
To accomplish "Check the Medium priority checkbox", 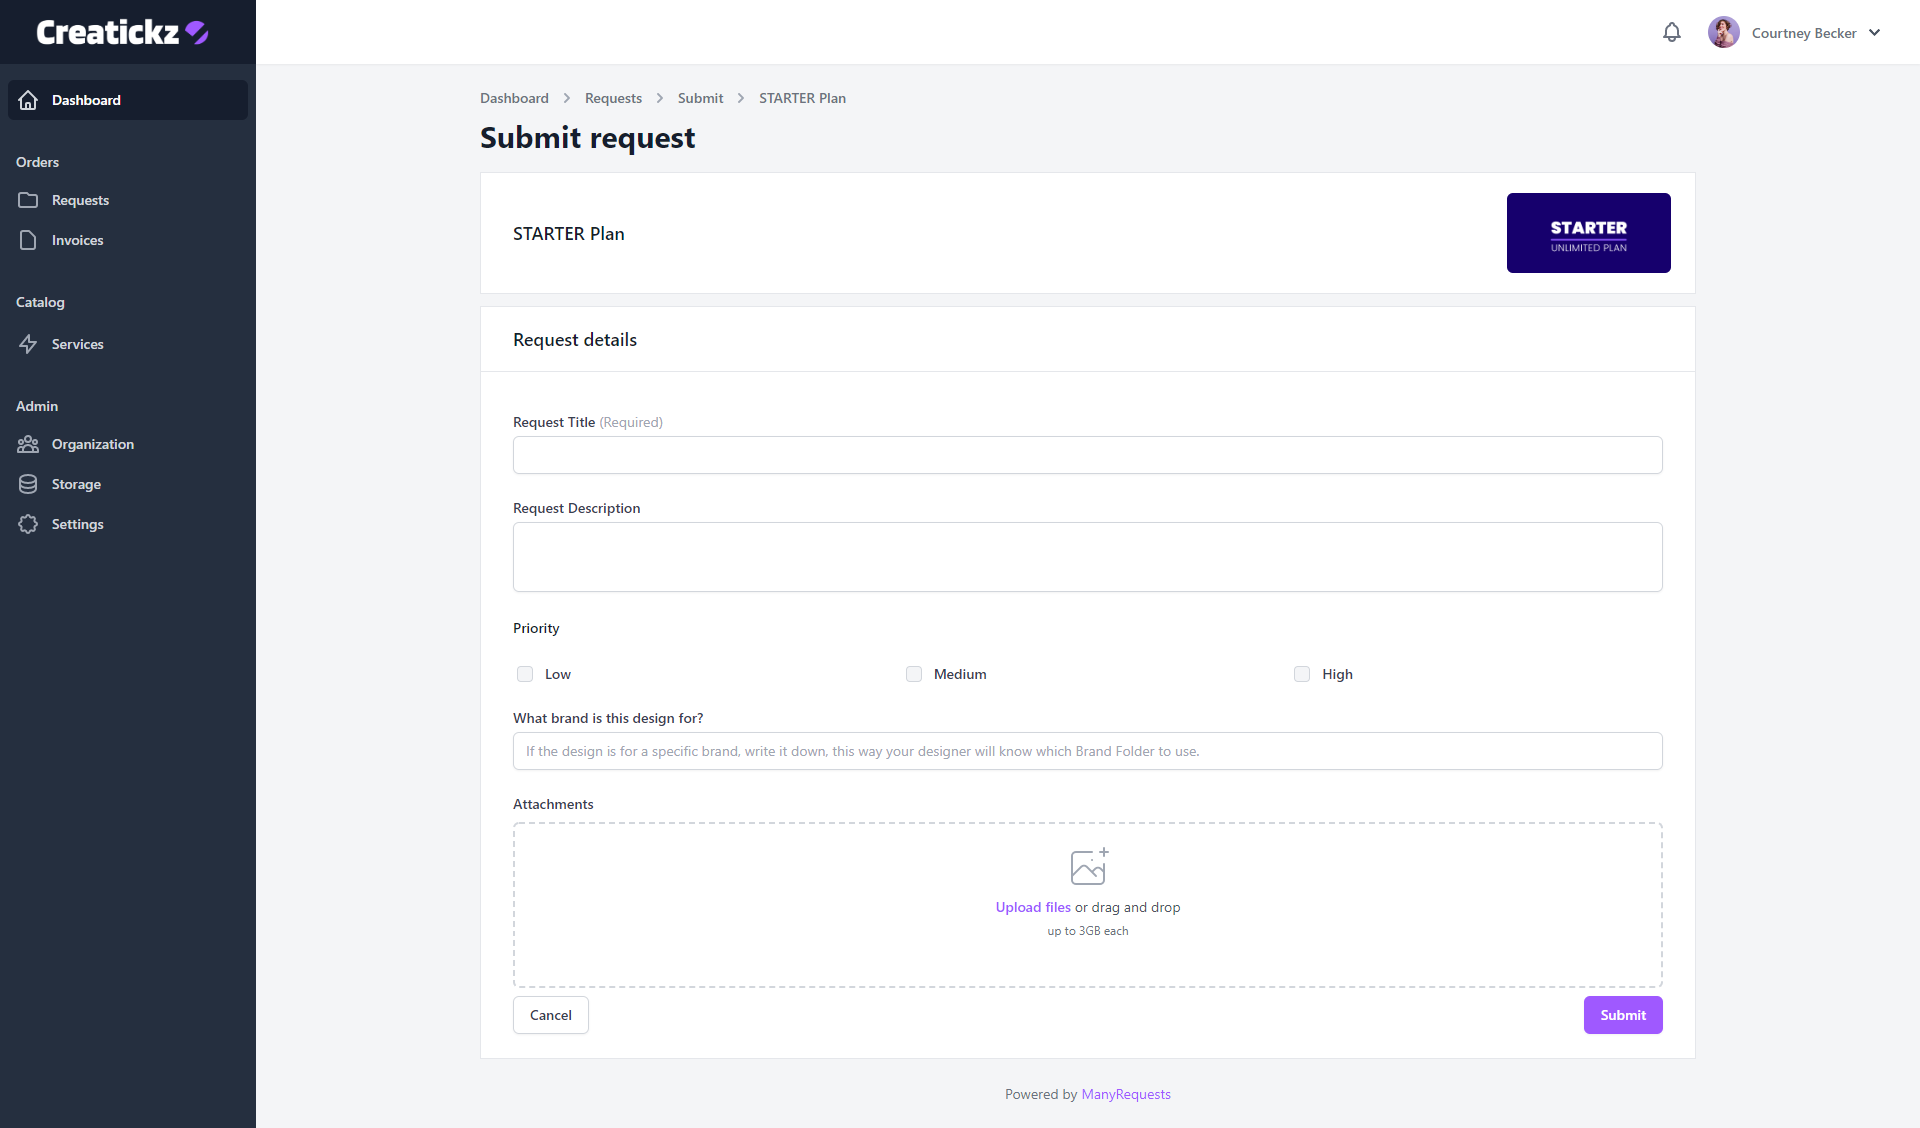I will tap(914, 674).
